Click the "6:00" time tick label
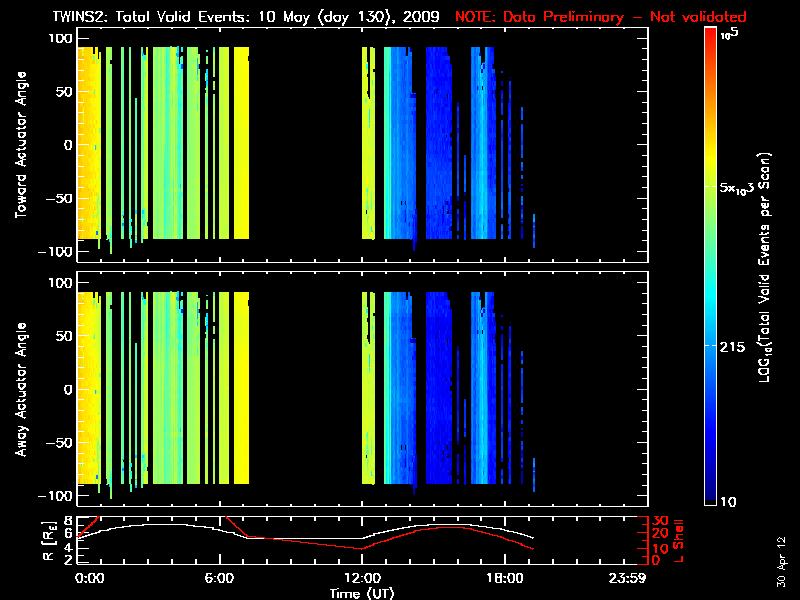Viewport: 800px width, 600px height. click(x=219, y=578)
